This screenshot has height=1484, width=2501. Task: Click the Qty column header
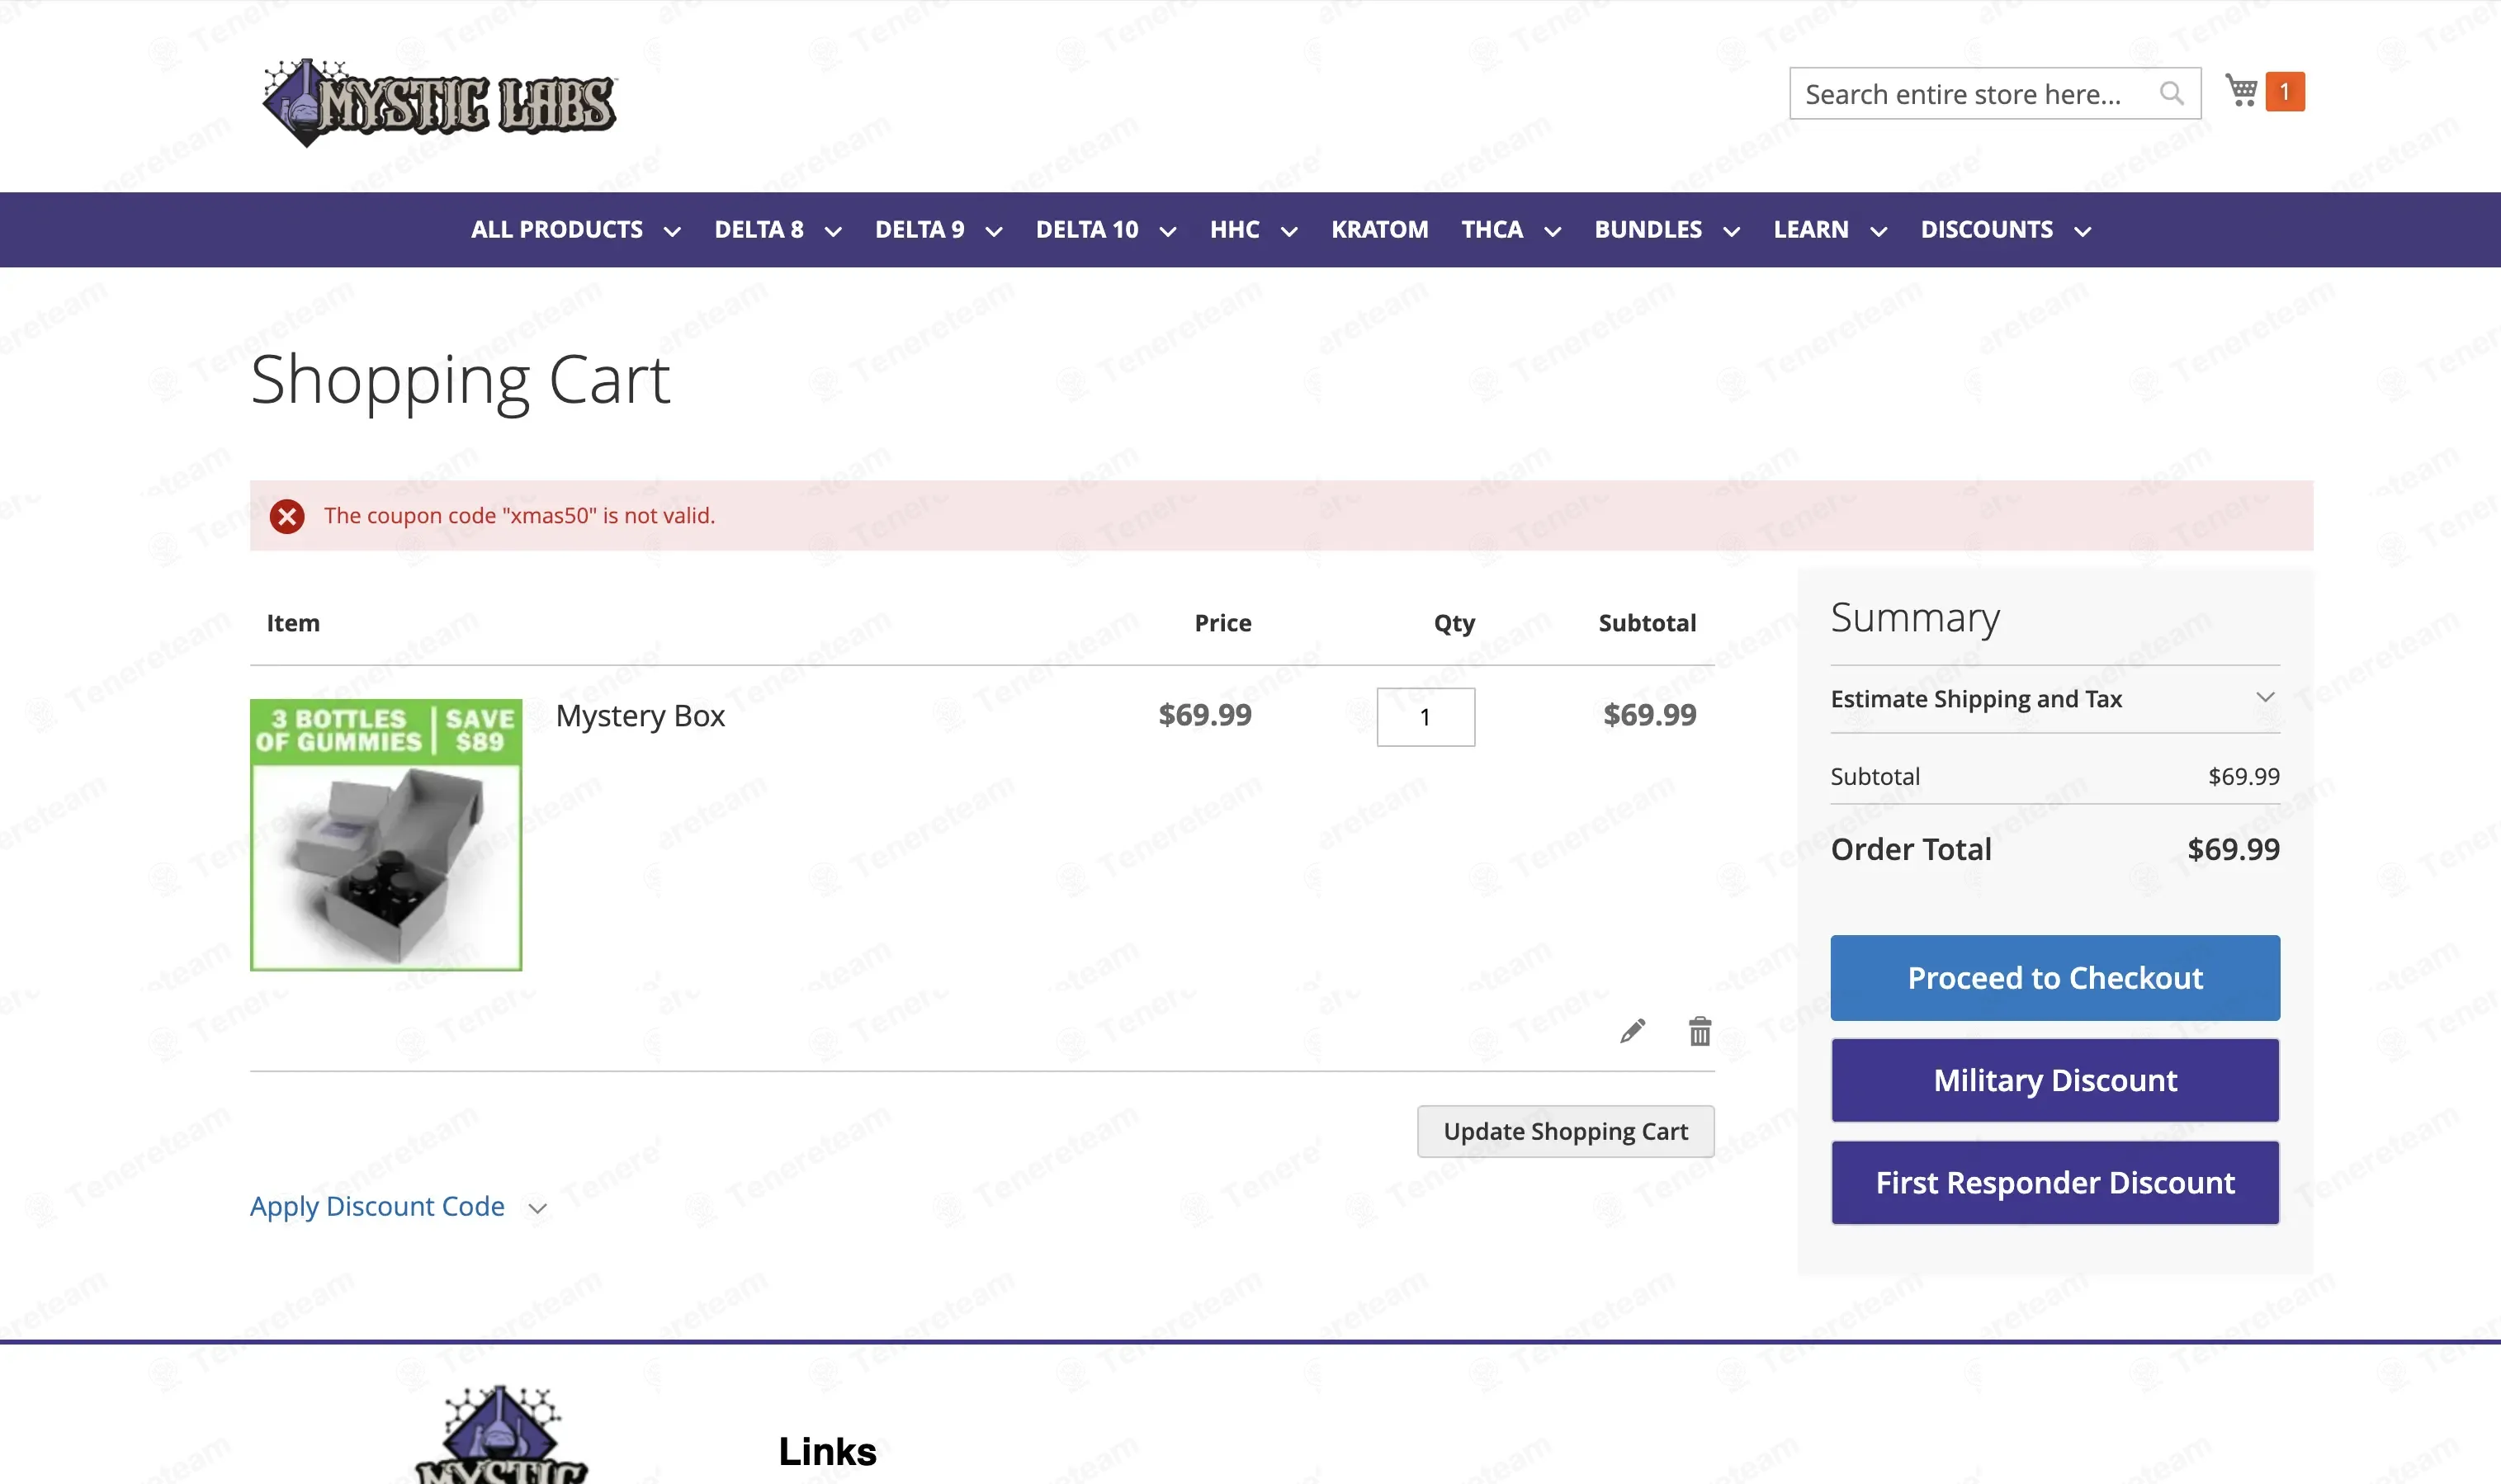[1454, 624]
